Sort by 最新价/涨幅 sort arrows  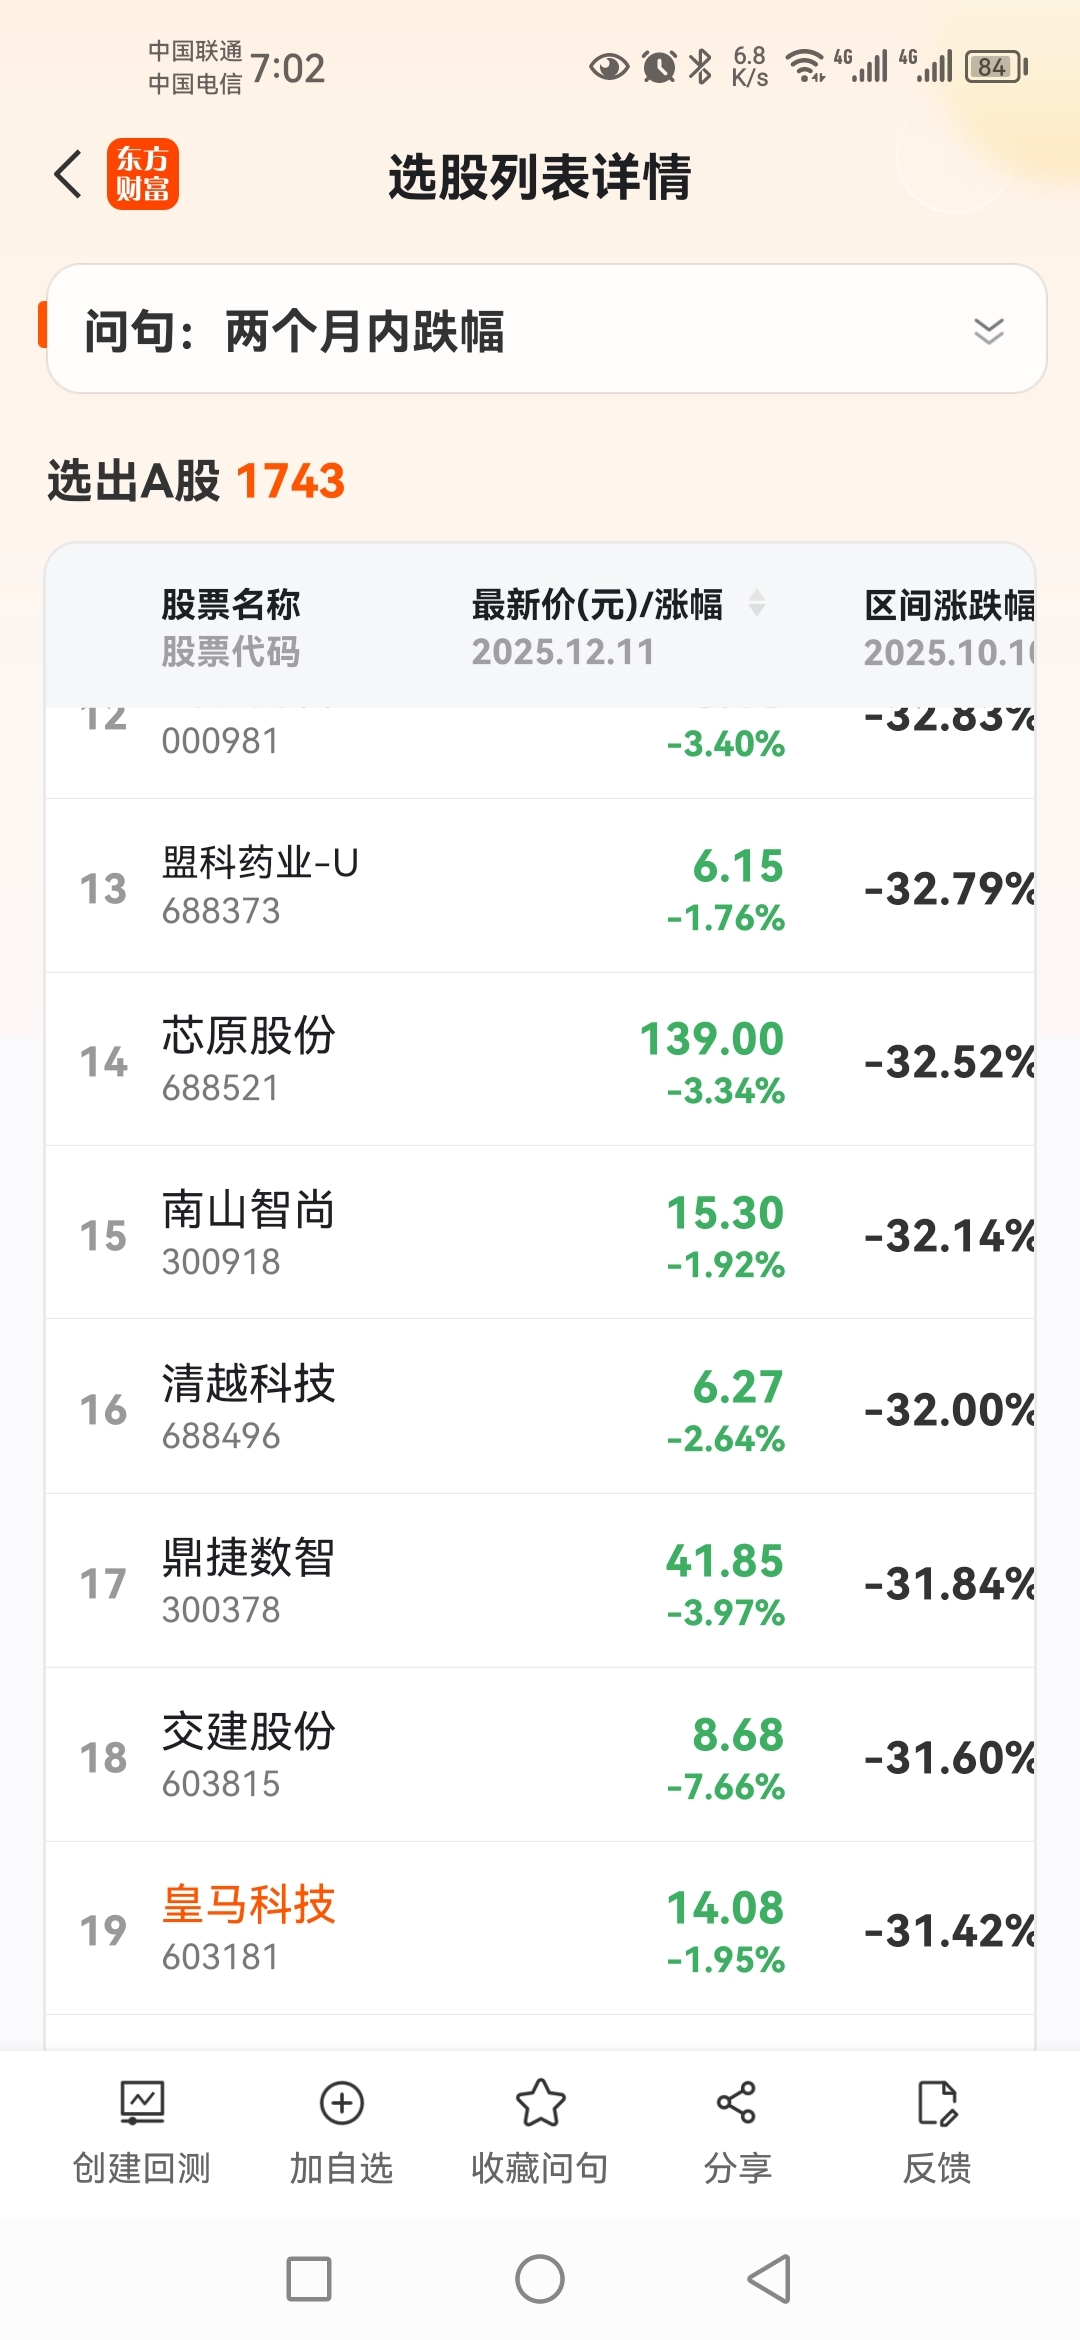tap(757, 603)
